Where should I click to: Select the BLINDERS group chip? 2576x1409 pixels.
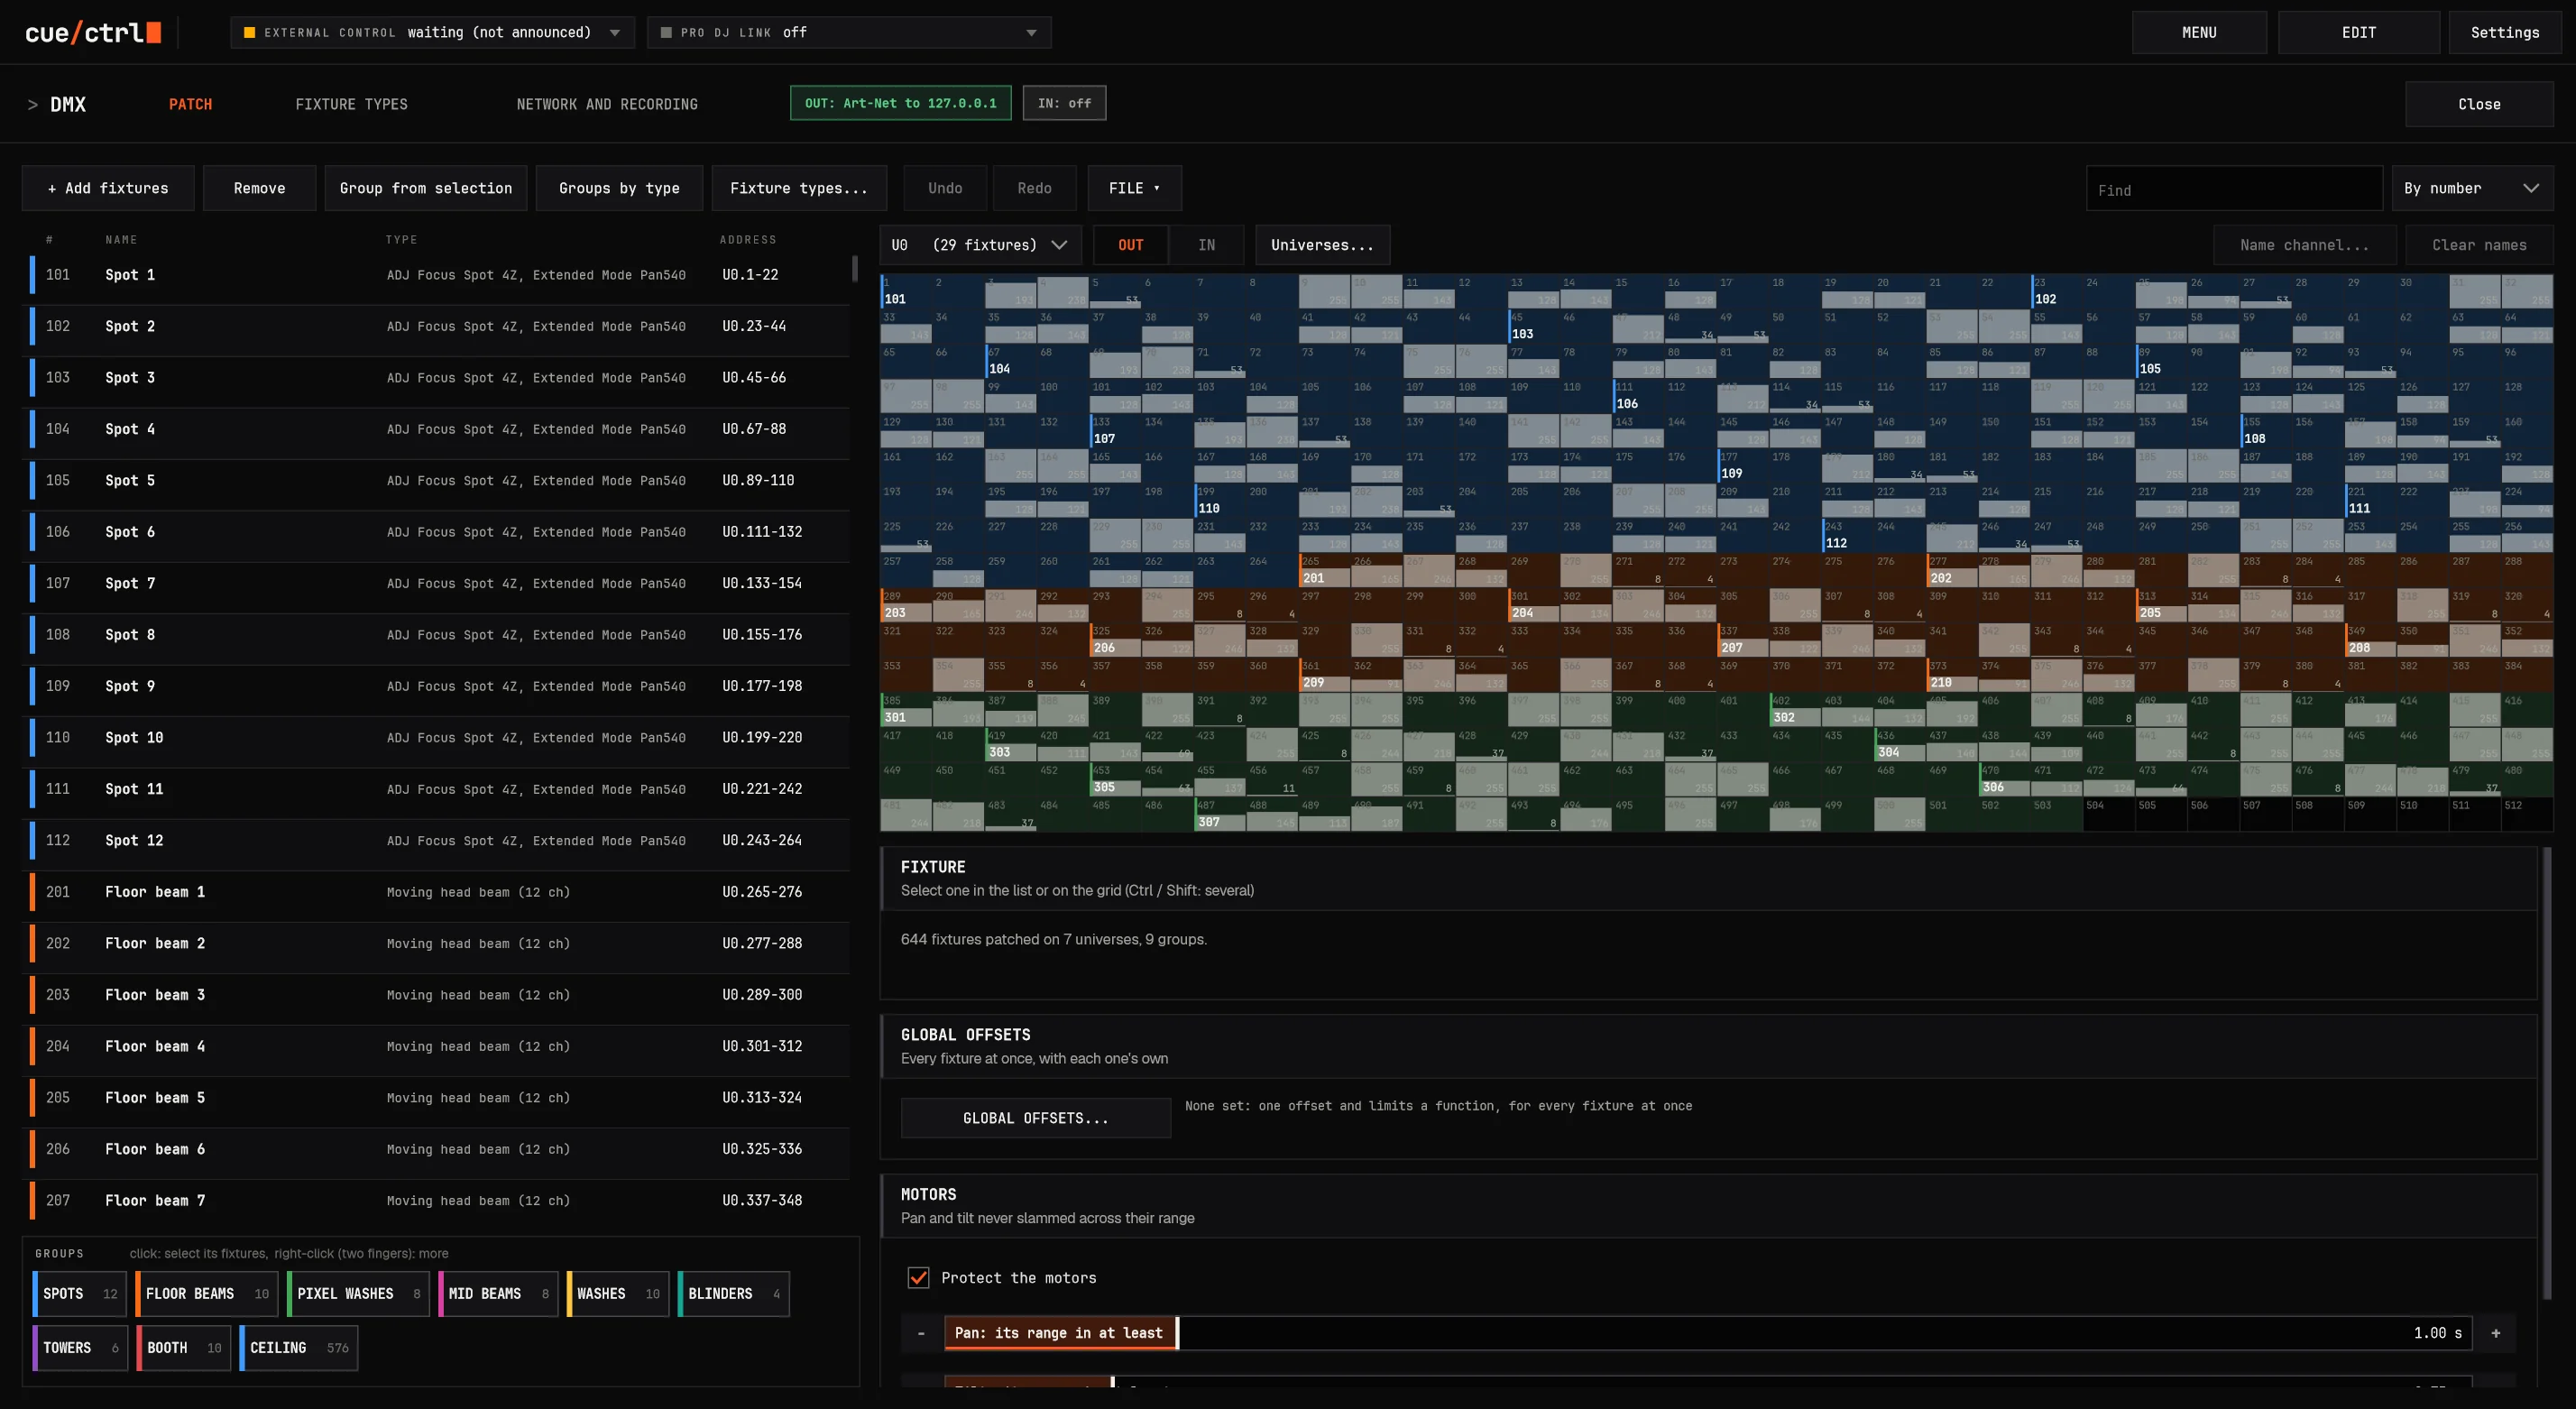coord(733,1294)
